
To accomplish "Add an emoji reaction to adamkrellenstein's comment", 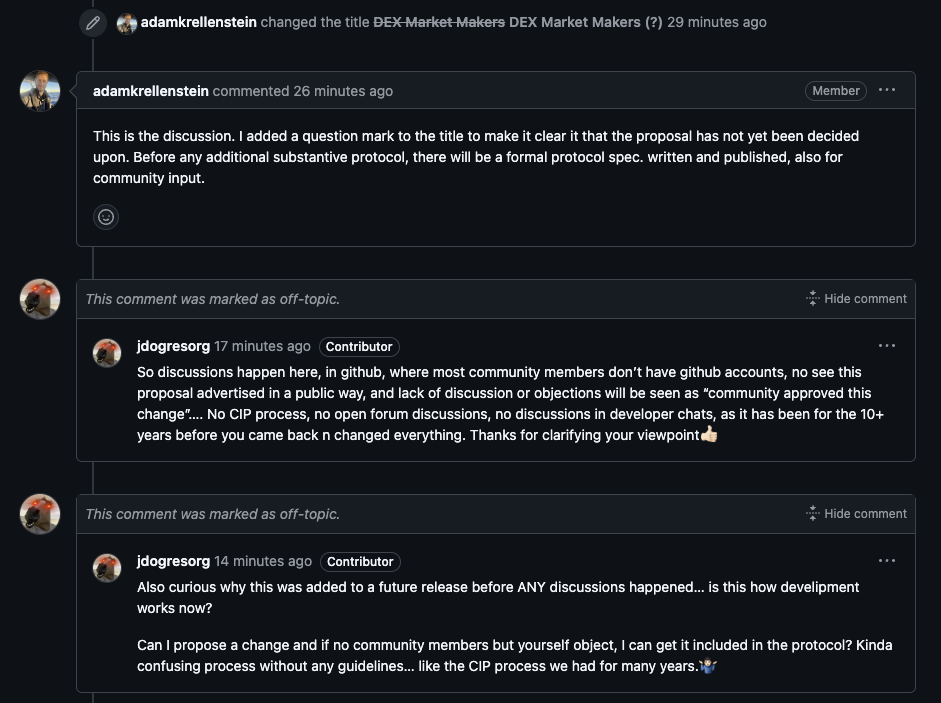I will [106, 217].
